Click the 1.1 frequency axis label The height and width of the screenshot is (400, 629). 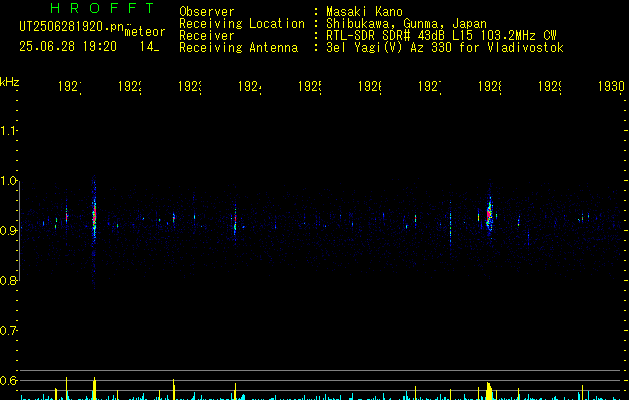point(8,130)
